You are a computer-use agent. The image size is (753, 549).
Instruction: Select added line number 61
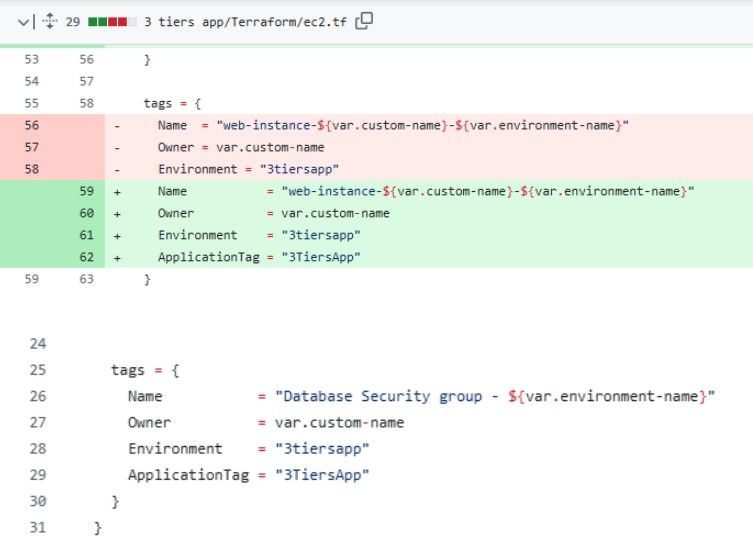click(85, 235)
